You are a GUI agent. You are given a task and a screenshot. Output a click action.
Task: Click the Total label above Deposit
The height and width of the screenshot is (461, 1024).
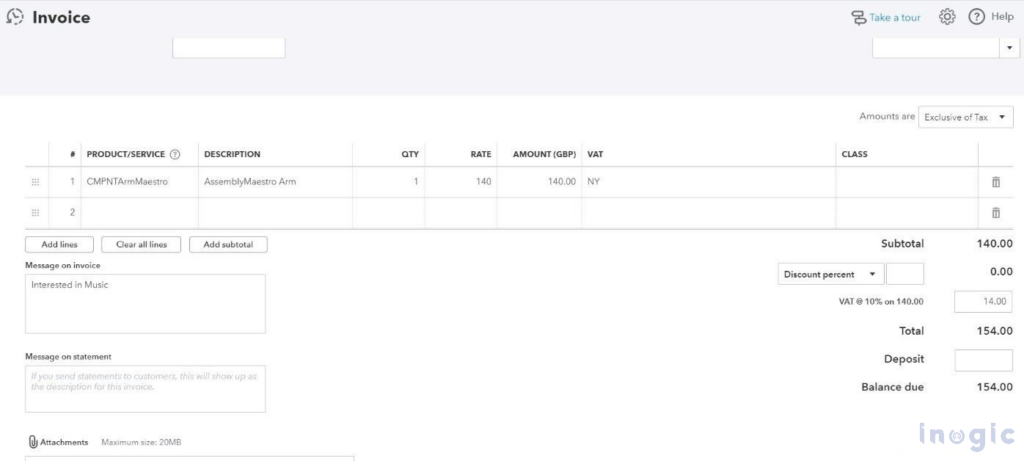[x=912, y=331]
